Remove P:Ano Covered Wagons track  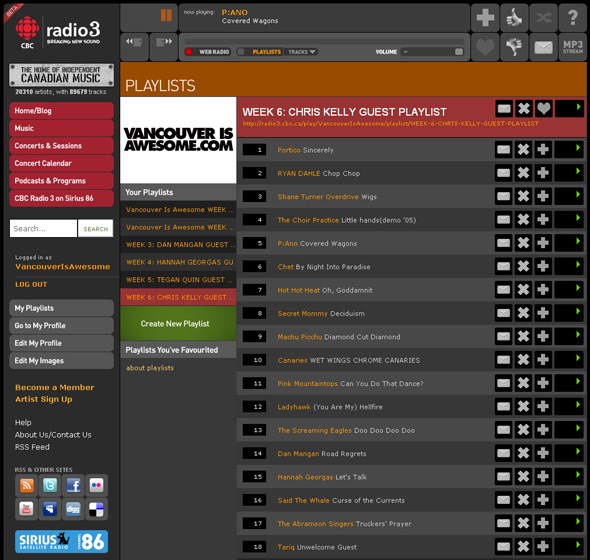(523, 243)
